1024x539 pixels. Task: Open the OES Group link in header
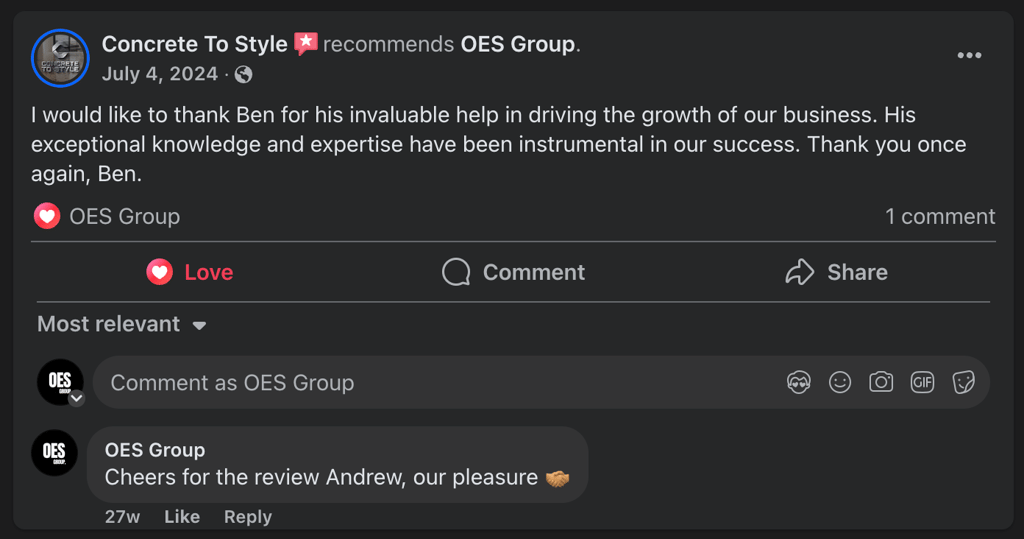click(x=517, y=44)
